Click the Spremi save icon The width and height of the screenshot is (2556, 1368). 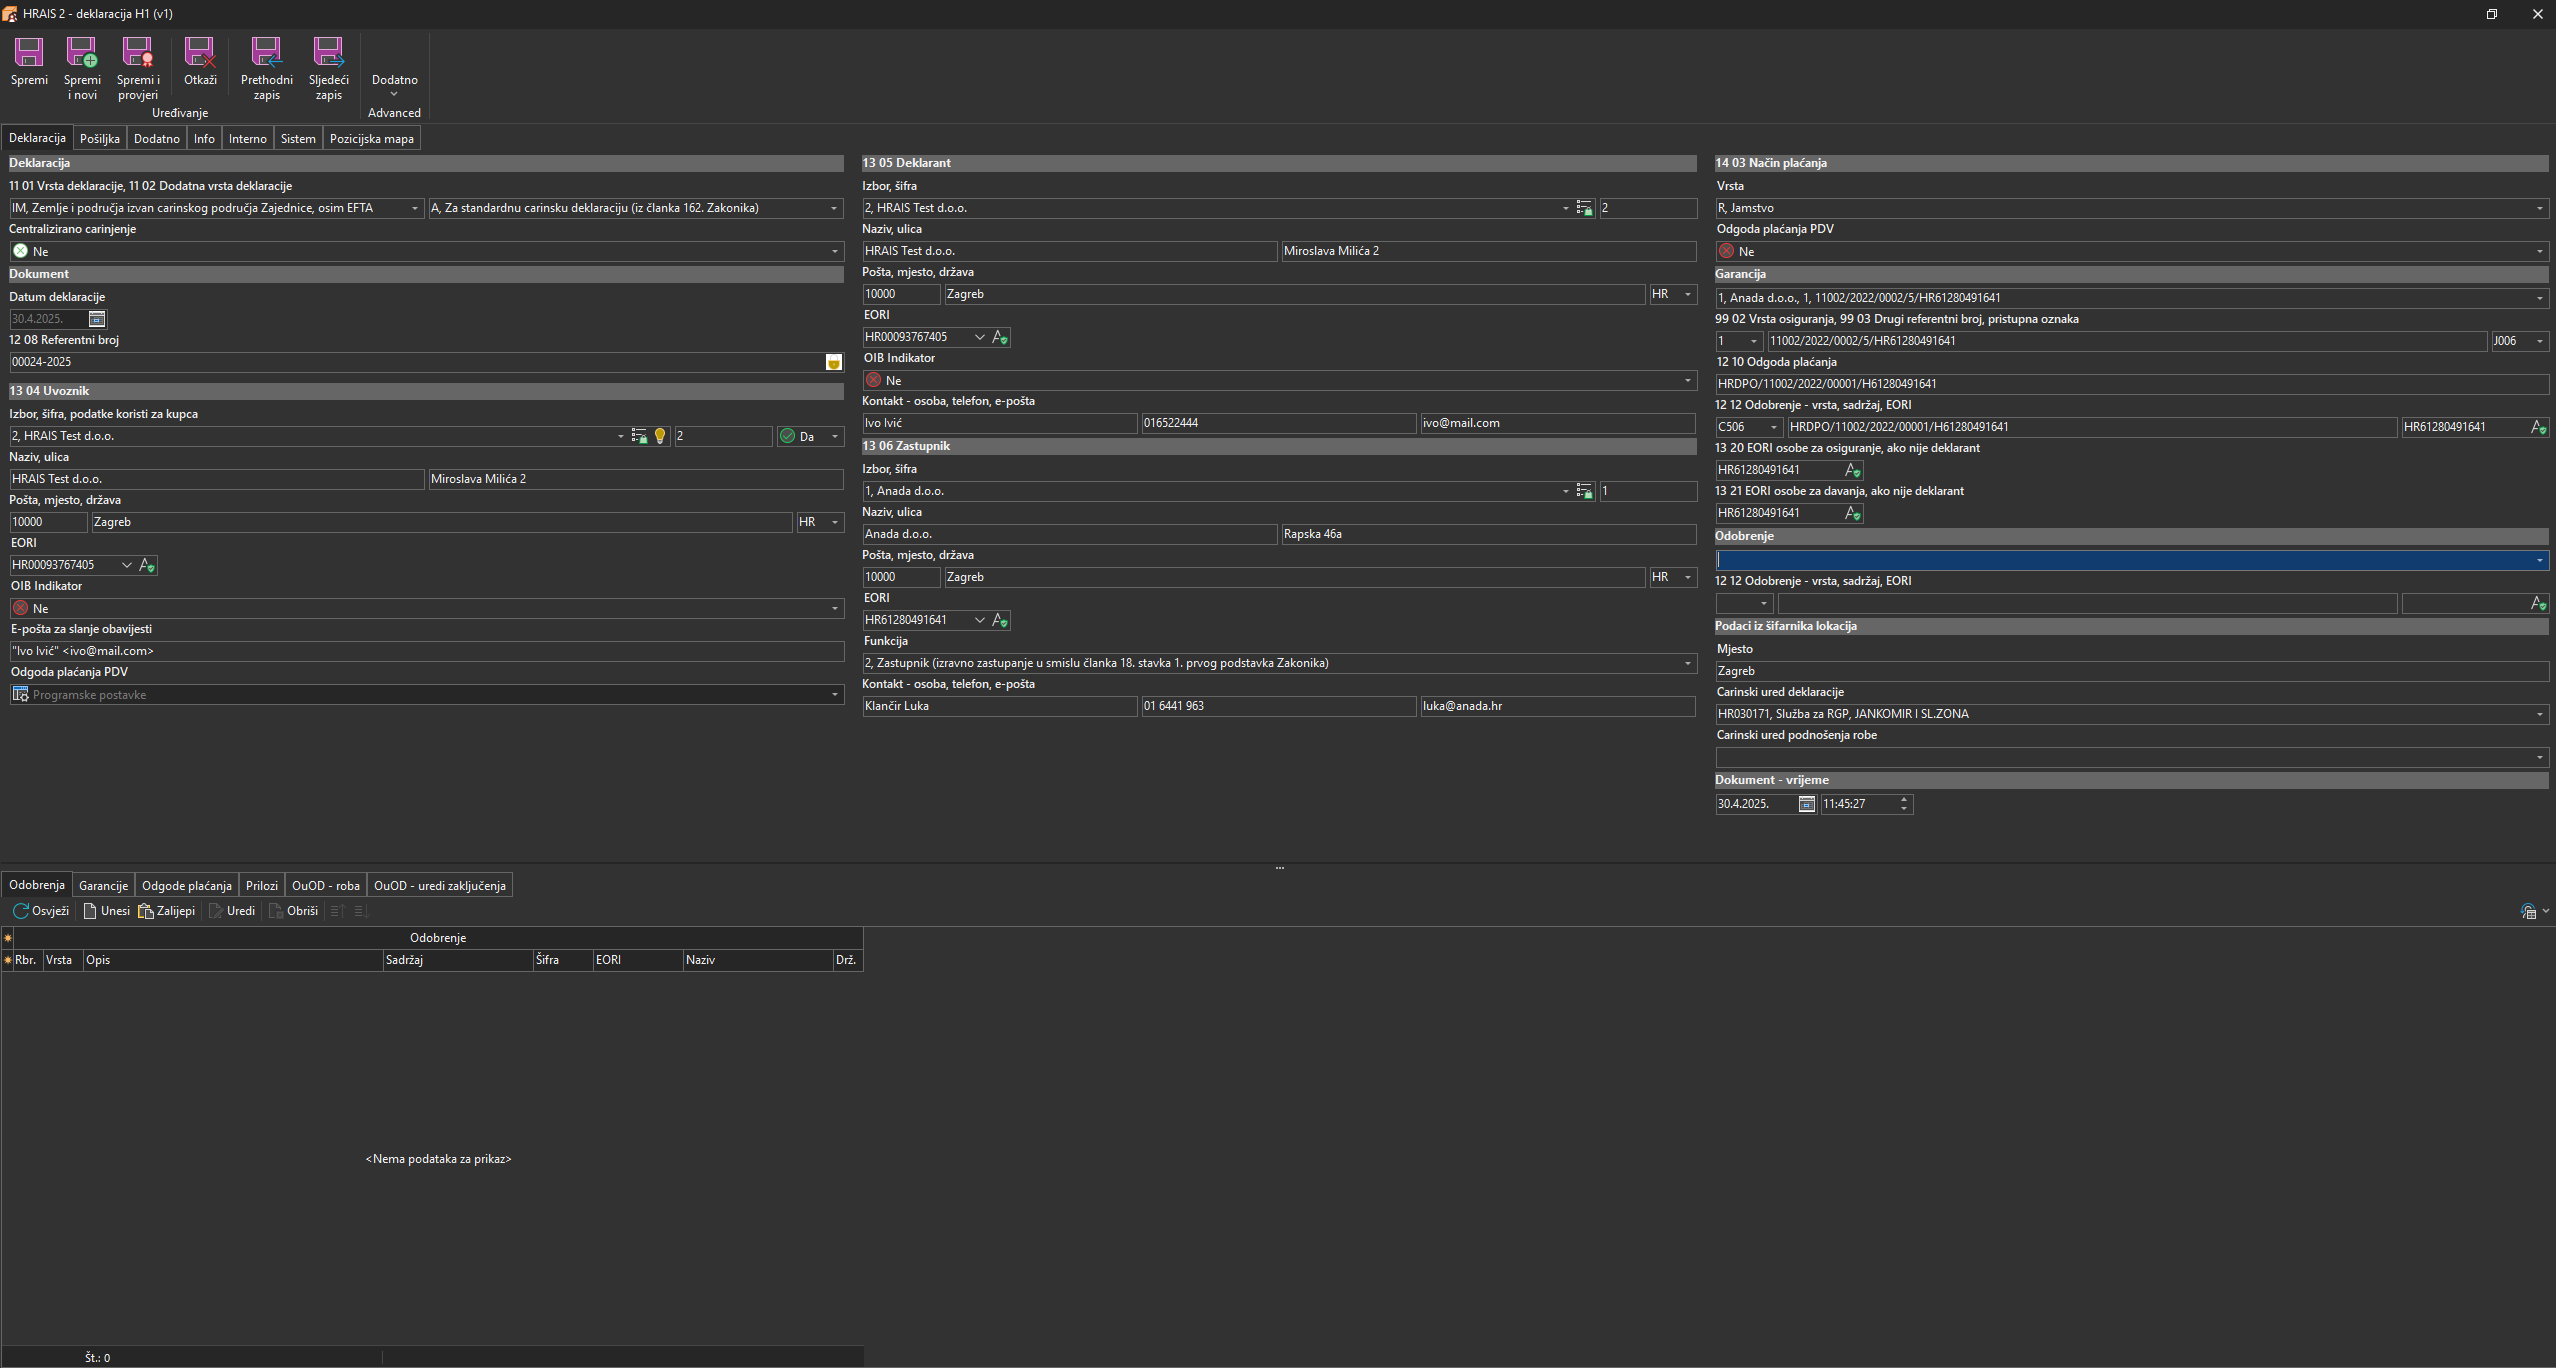coord(29,54)
